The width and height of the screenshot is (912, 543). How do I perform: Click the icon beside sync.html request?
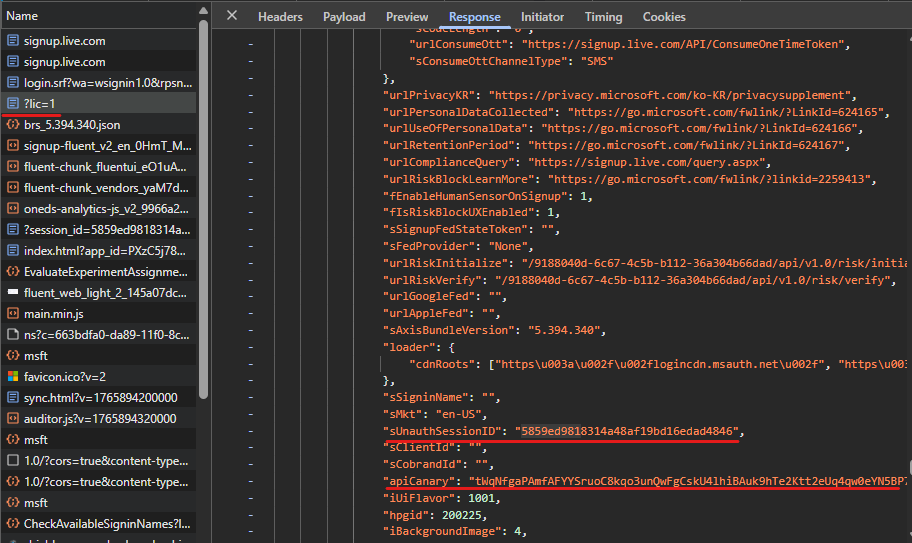click(13, 398)
